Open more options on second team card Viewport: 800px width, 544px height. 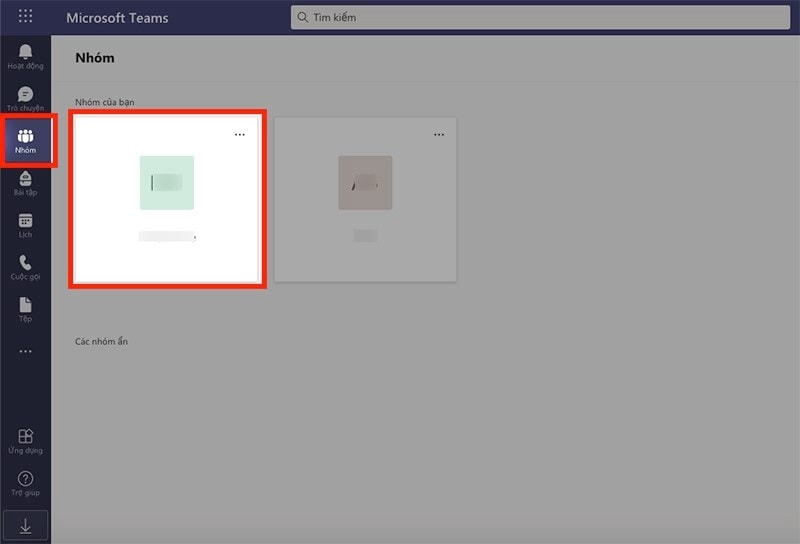click(x=438, y=135)
